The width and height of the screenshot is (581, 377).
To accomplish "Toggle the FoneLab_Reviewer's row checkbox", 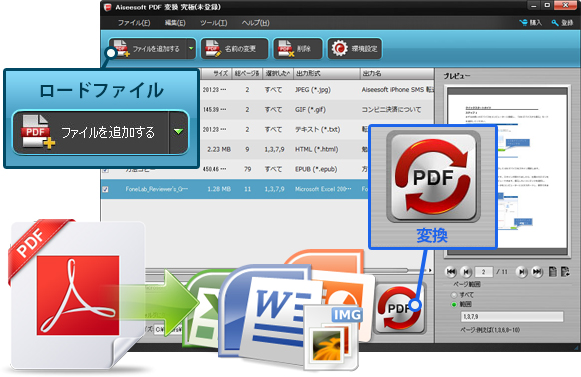I will (106, 189).
